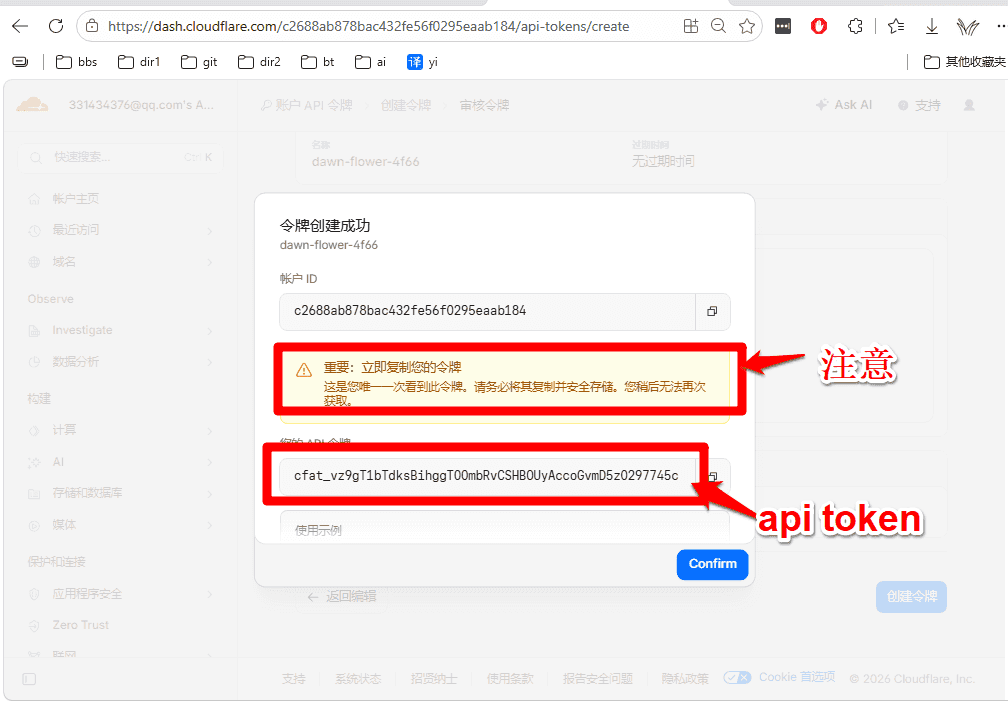Open the downloads arrow icon

point(932,26)
